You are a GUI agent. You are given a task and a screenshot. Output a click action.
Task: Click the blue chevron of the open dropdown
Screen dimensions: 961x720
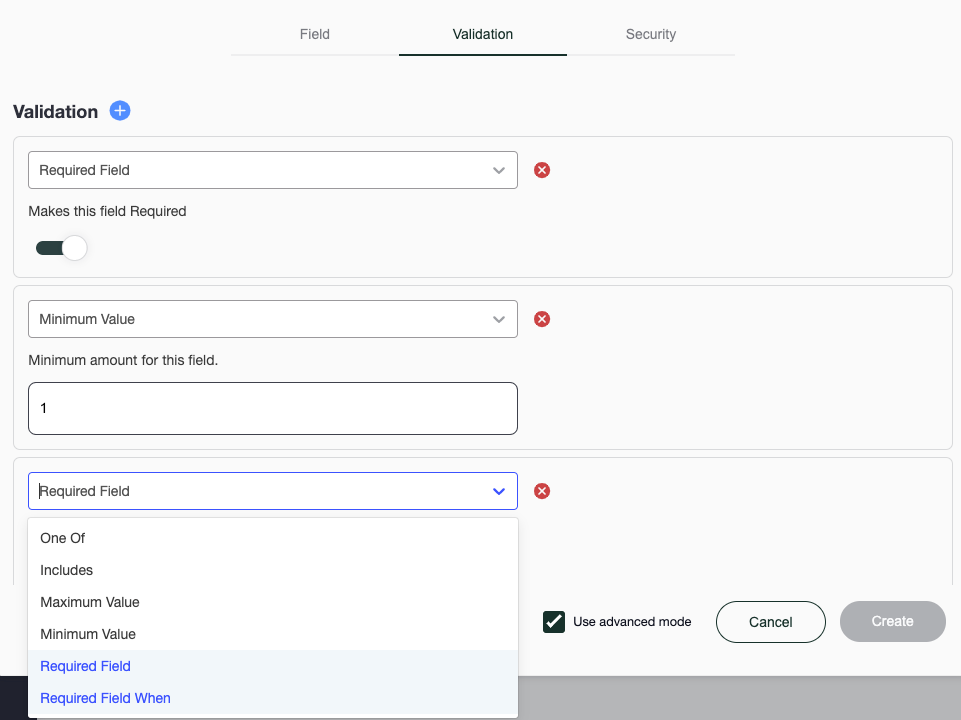[x=499, y=491]
